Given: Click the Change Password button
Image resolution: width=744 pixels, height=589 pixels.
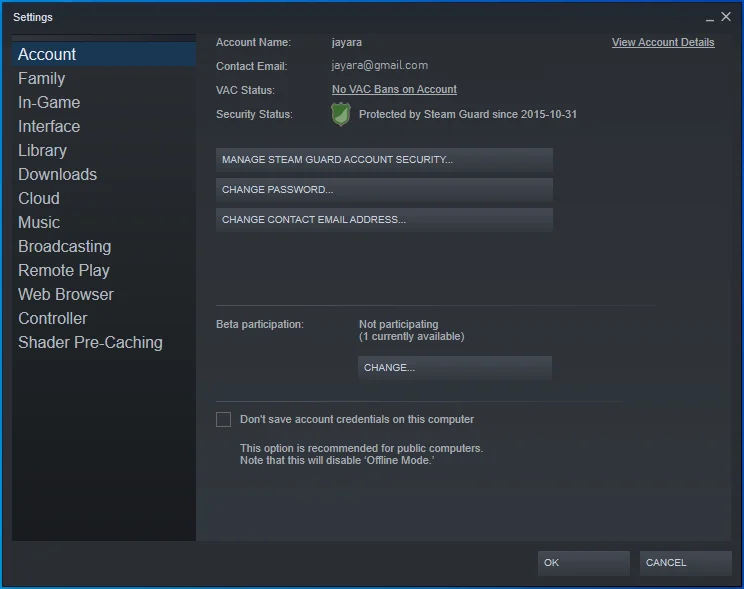Looking at the screenshot, I should click(384, 189).
